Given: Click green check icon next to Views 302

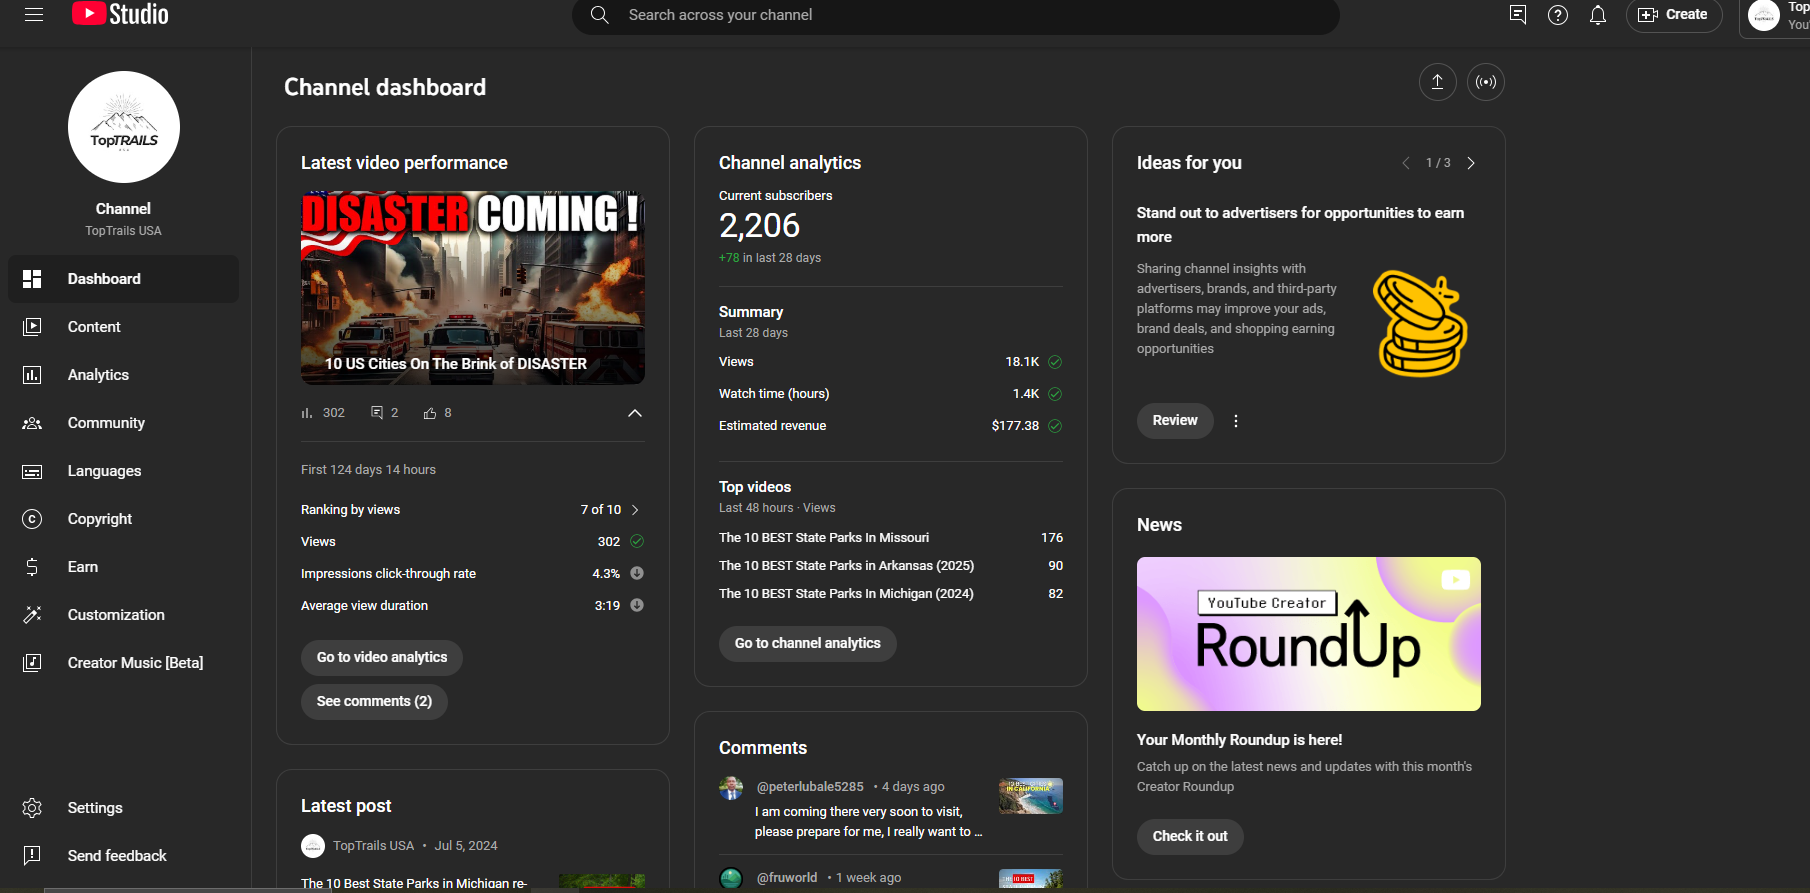Looking at the screenshot, I should click(x=637, y=542).
